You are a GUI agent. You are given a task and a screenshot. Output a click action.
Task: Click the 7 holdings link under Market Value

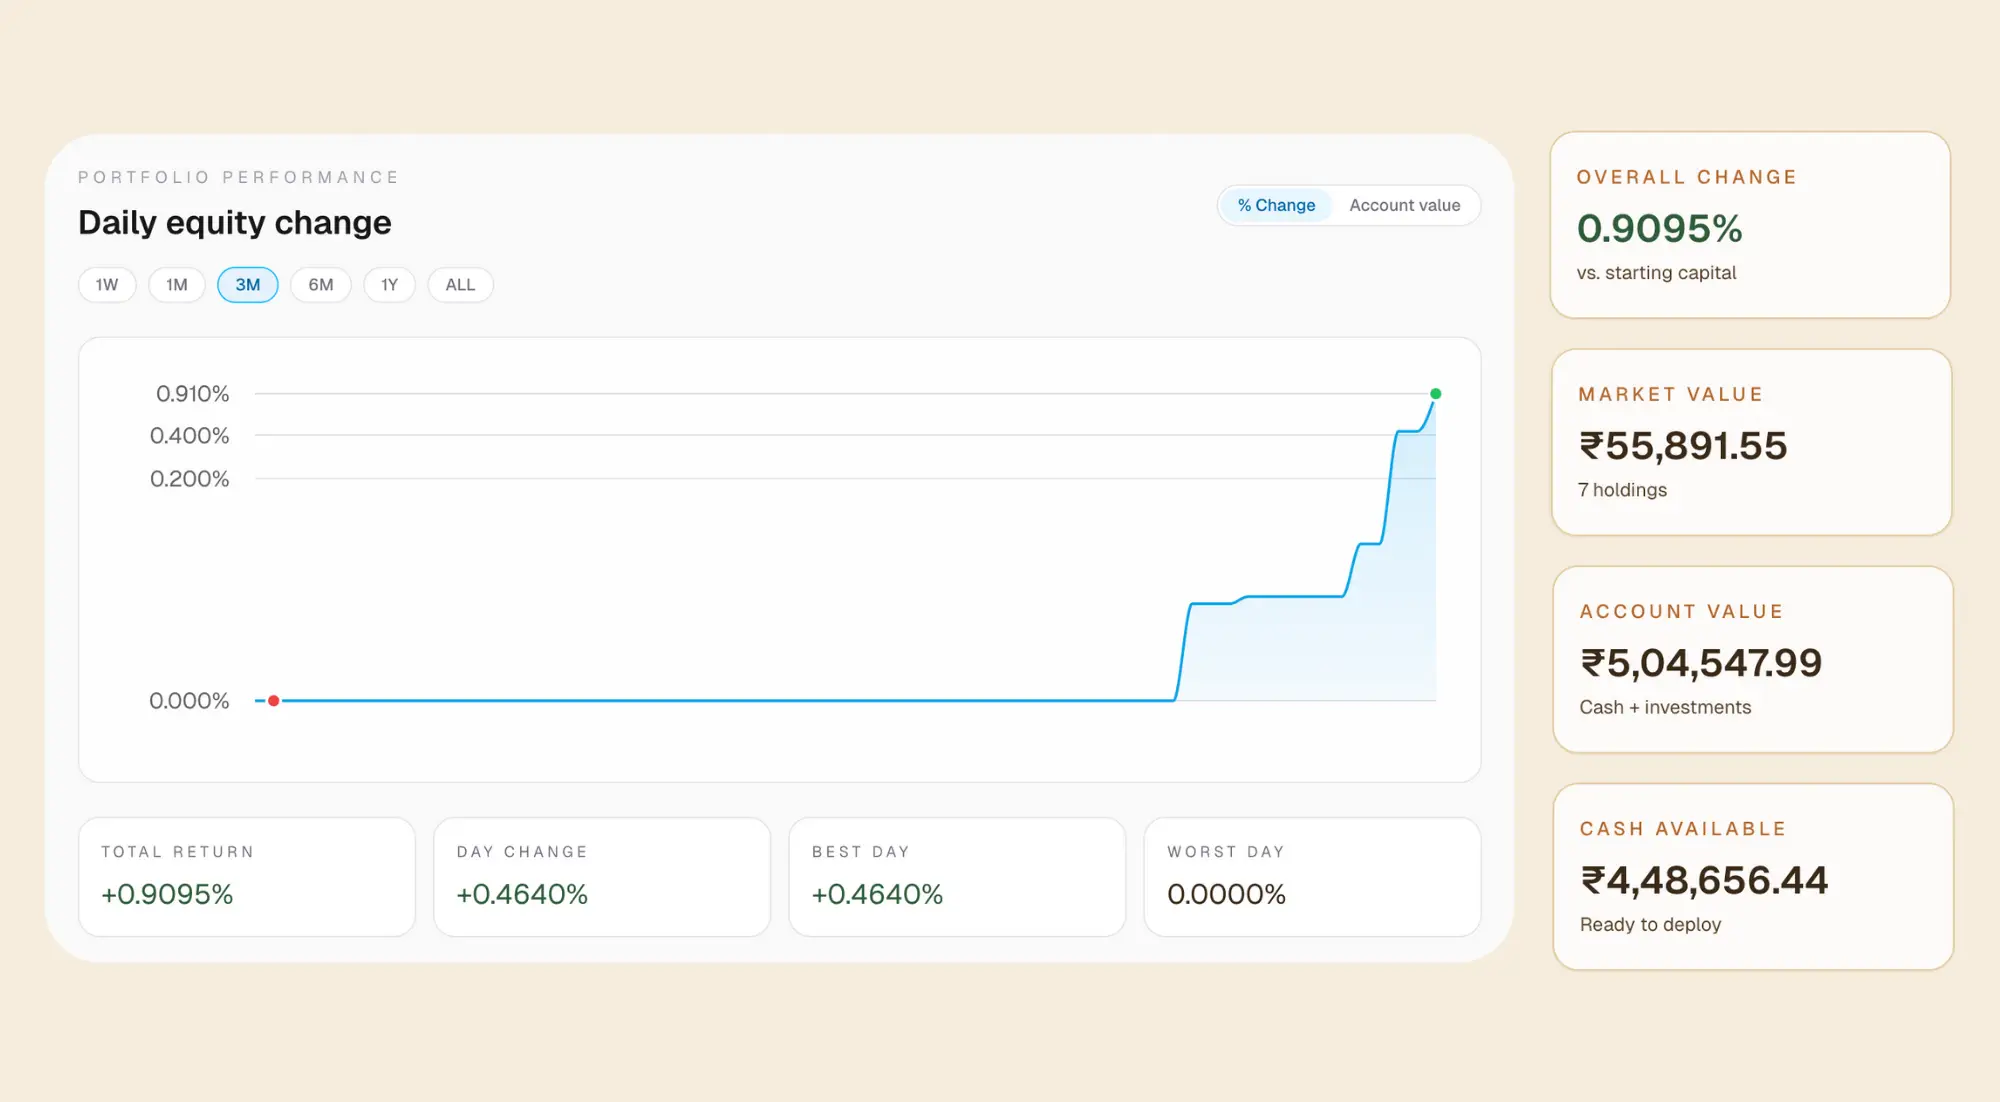[1622, 490]
